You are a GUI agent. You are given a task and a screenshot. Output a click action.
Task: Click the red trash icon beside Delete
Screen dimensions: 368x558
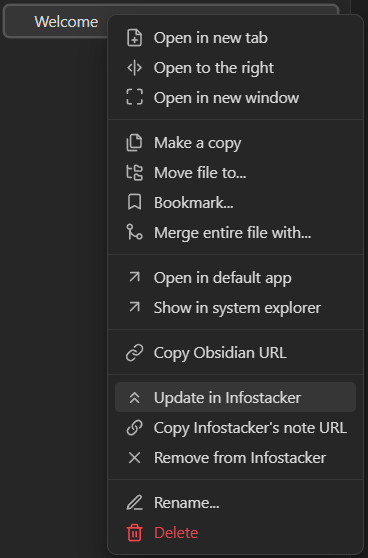click(135, 532)
